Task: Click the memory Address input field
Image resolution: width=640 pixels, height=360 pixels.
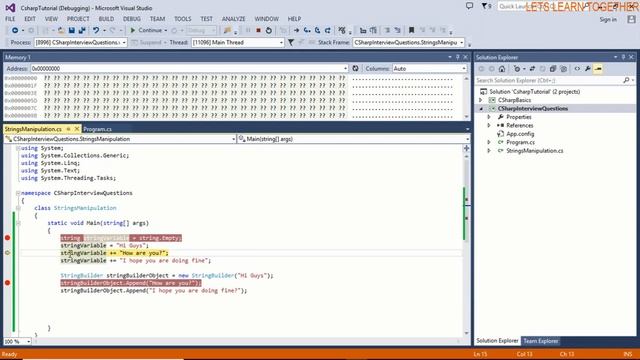Action: [186, 69]
